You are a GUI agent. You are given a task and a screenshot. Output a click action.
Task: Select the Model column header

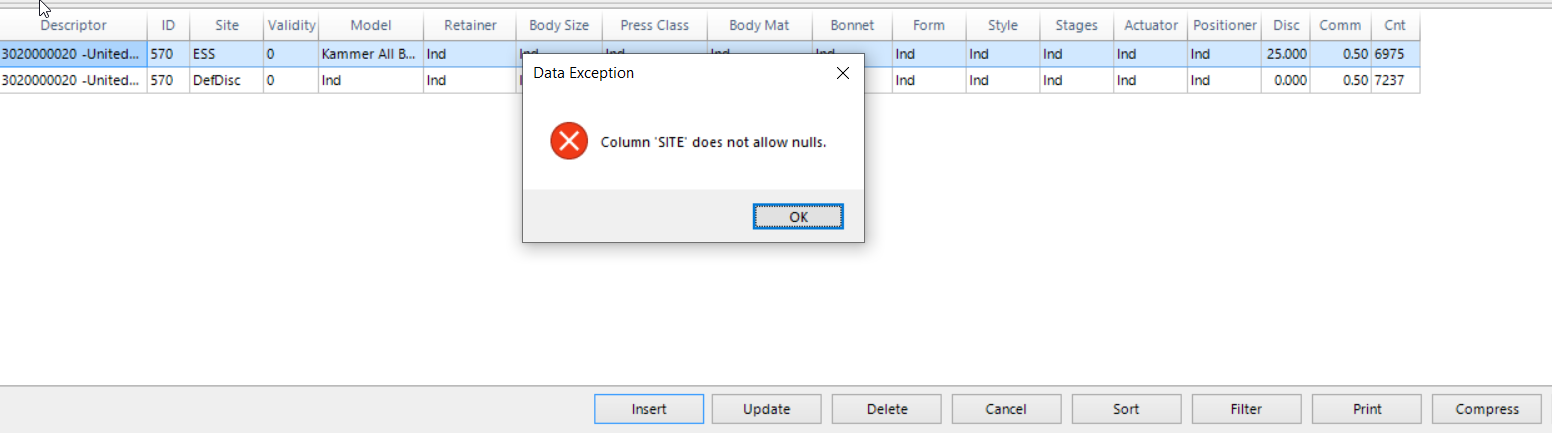point(370,25)
